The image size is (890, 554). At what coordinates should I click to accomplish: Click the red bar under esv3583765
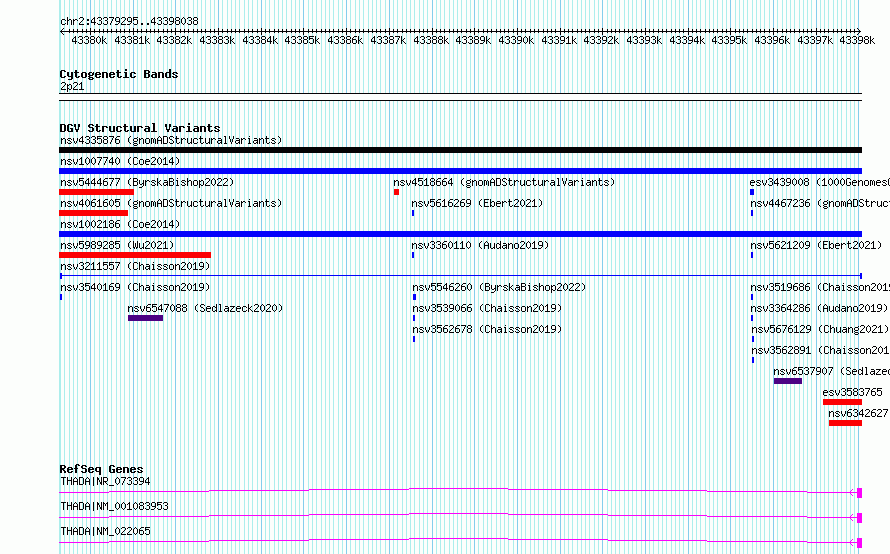842,402
